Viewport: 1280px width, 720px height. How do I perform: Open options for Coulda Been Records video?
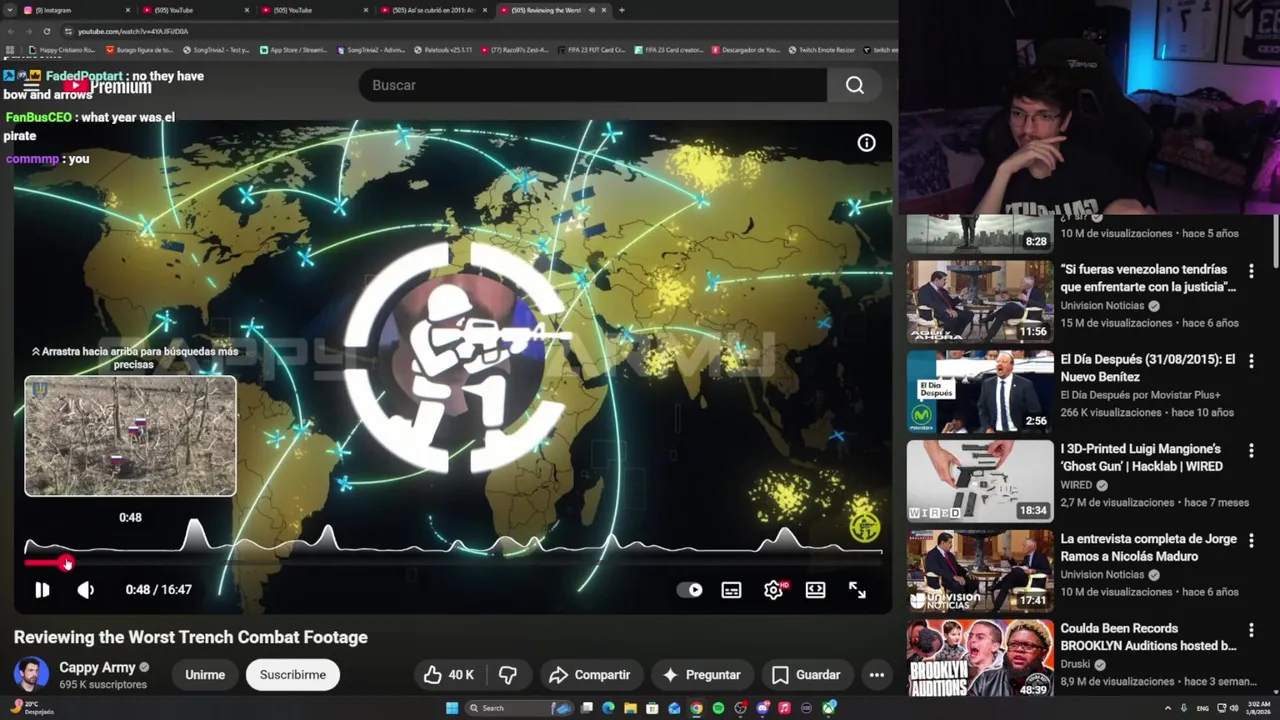(1251, 630)
